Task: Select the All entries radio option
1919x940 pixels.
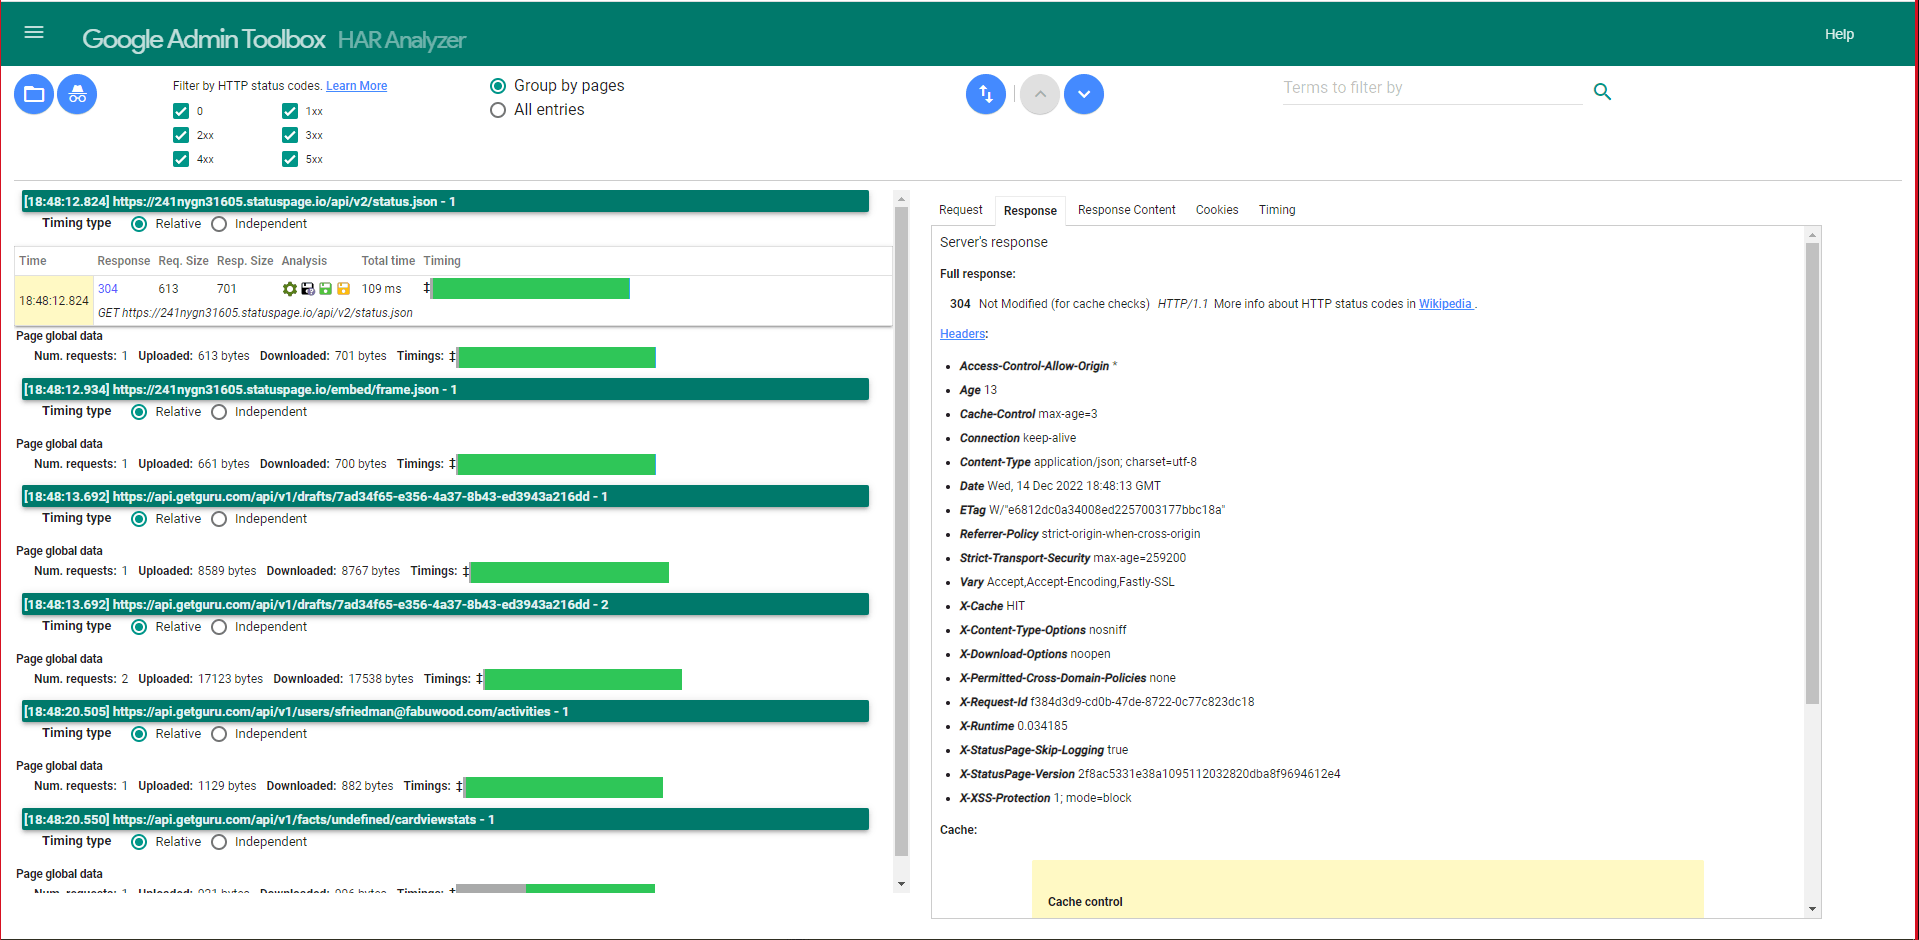Action: pos(498,110)
